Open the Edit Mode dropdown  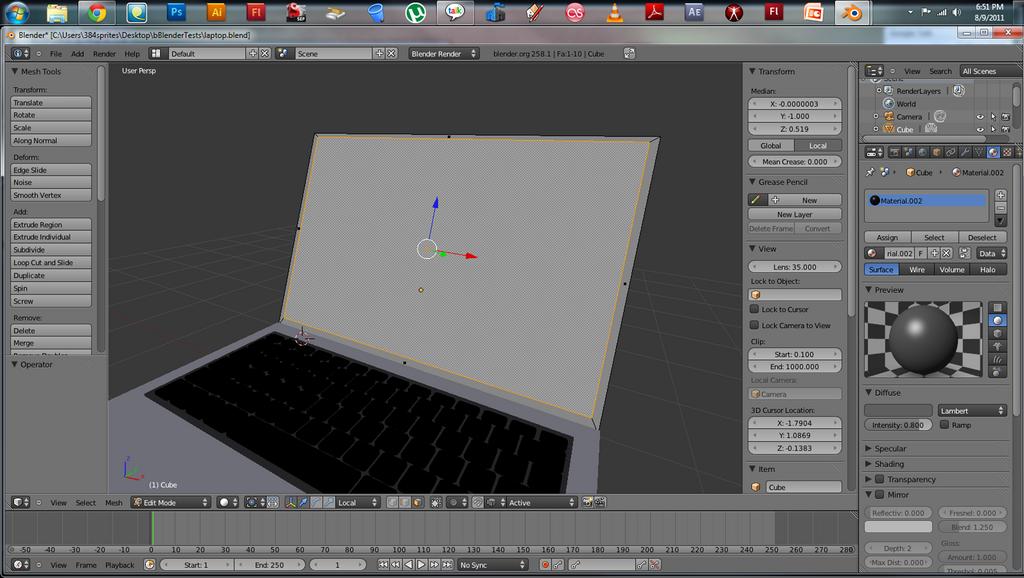170,502
